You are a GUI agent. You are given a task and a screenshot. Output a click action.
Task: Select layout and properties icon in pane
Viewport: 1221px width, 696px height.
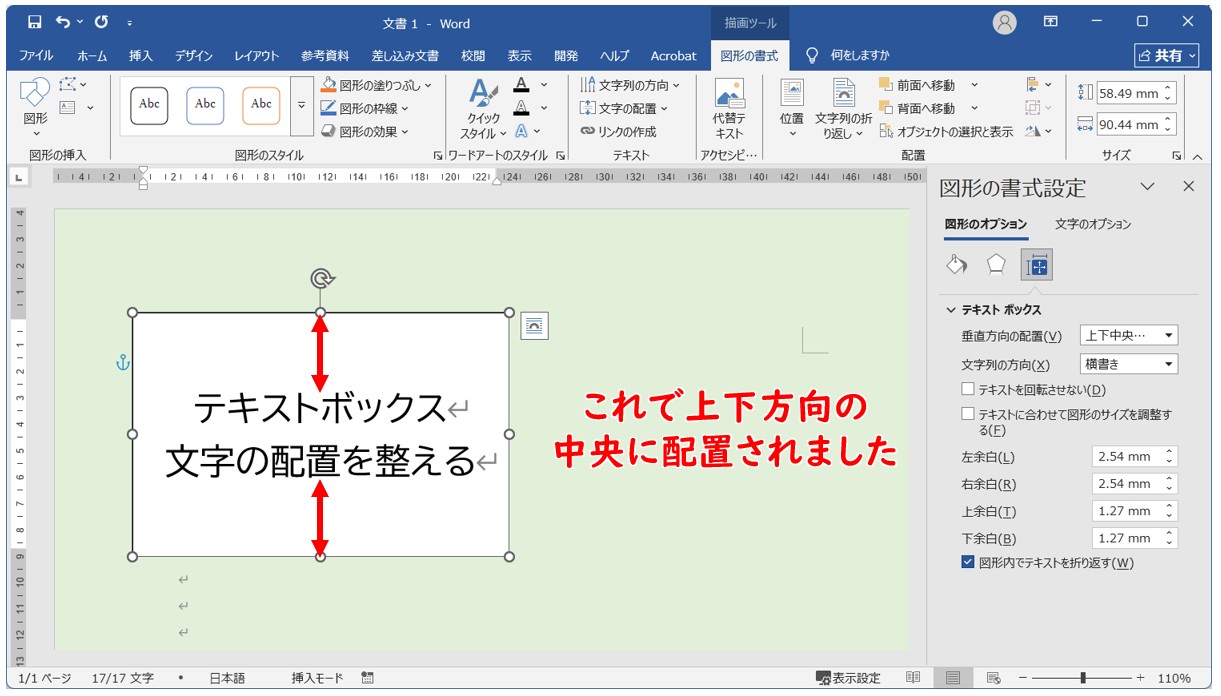1037,265
